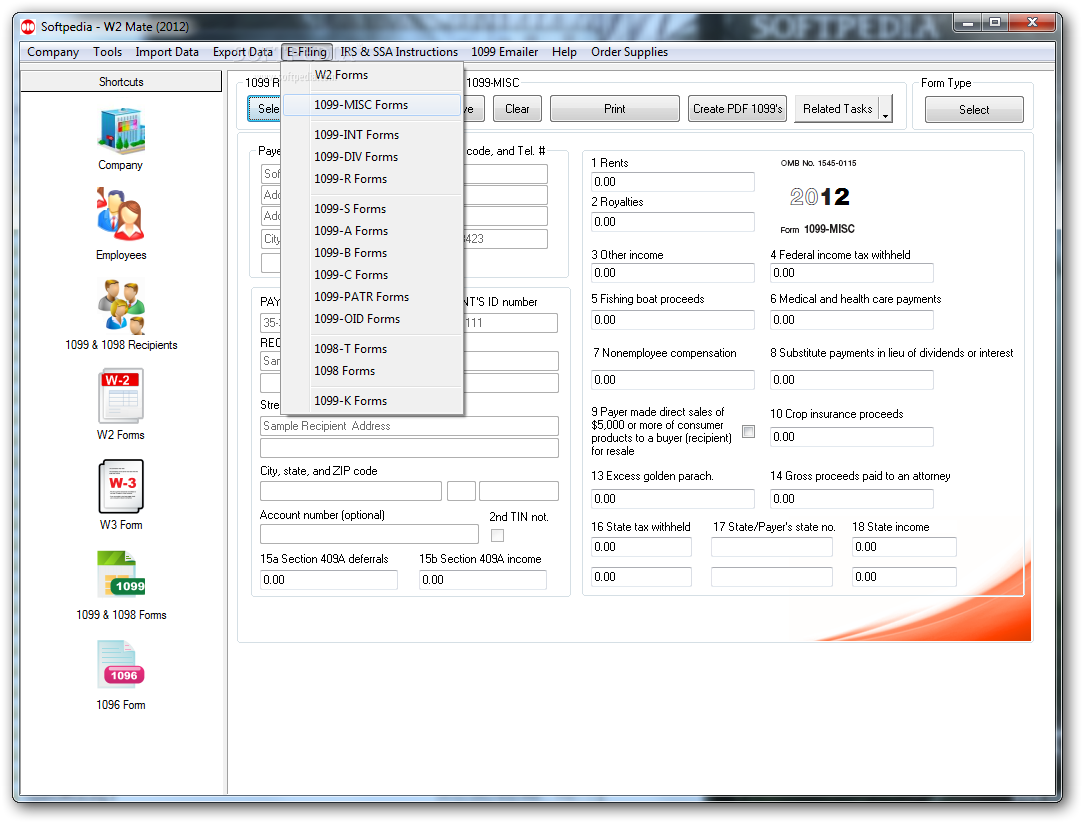Choose 1099-DIV Forms menu entry
Screen dimensions: 1083x823
point(373,157)
